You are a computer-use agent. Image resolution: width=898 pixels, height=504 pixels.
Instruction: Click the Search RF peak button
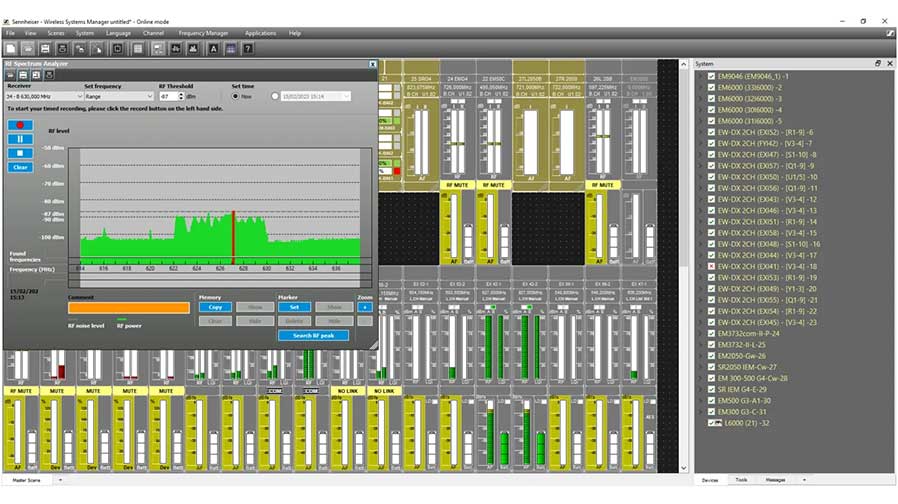click(x=313, y=336)
